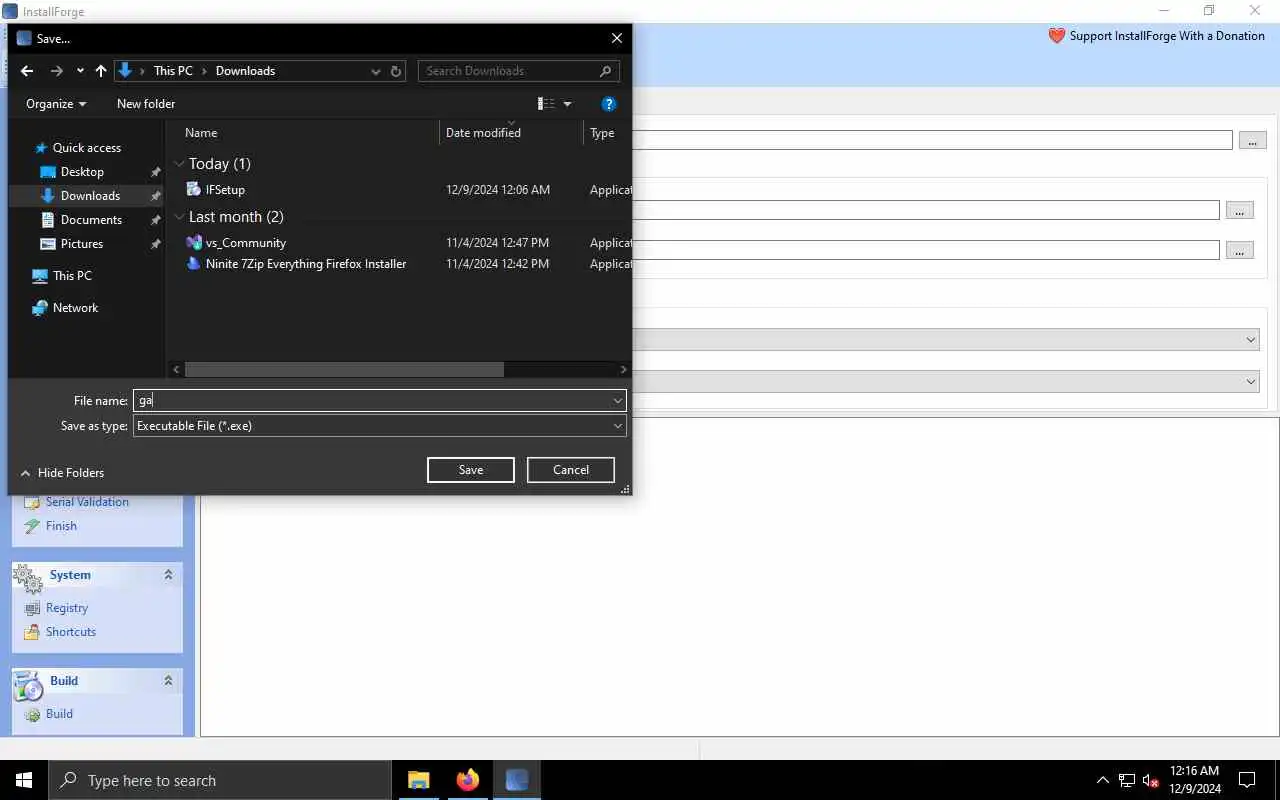Cancel the Save dialog
The height and width of the screenshot is (800, 1280).
pos(571,470)
